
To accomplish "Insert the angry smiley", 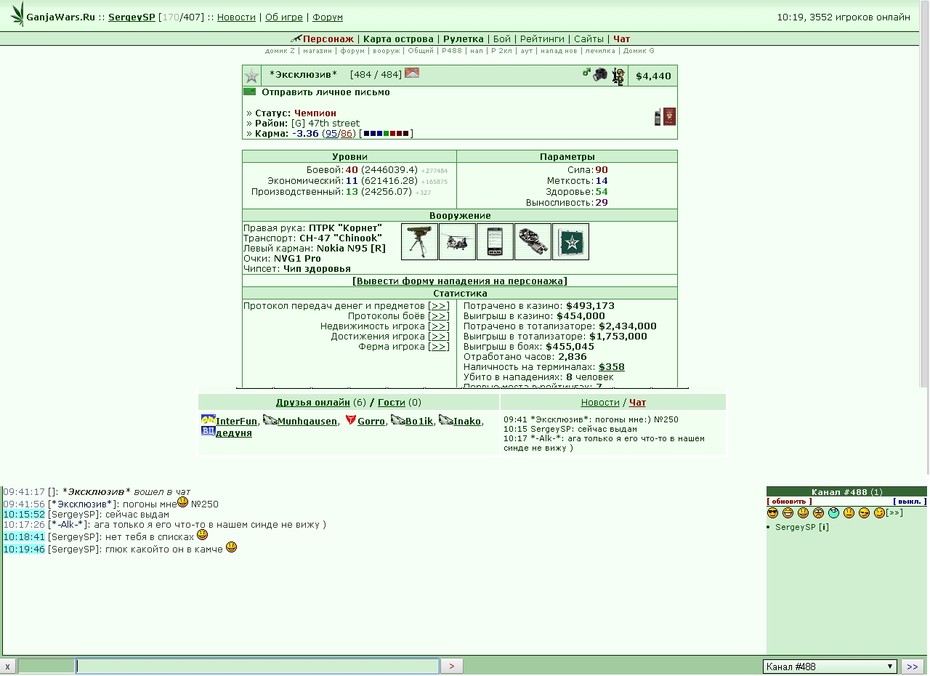I will [x=818, y=513].
